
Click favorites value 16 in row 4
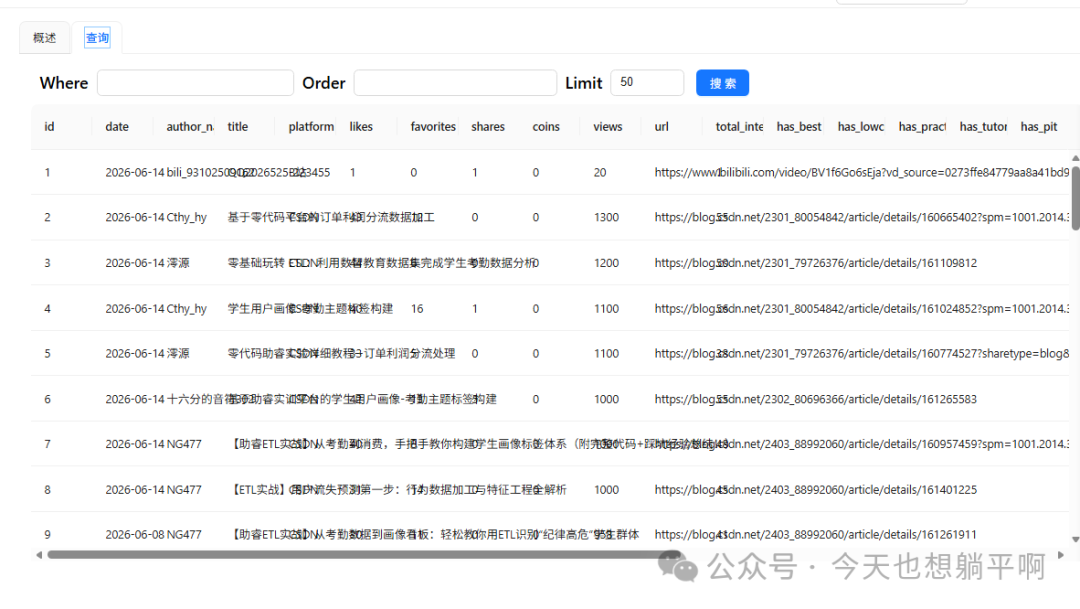tap(417, 309)
